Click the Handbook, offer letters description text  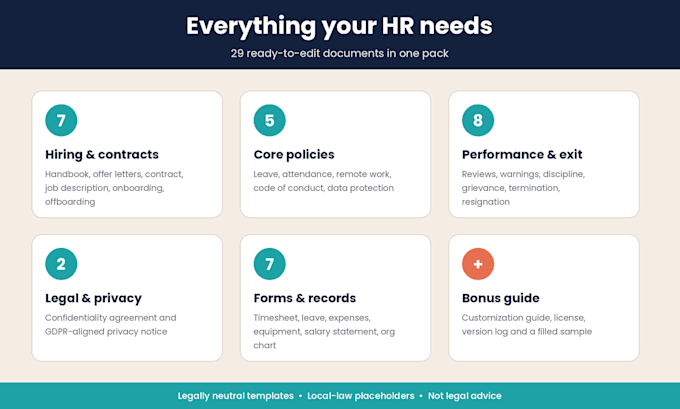click(x=114, y=188)
